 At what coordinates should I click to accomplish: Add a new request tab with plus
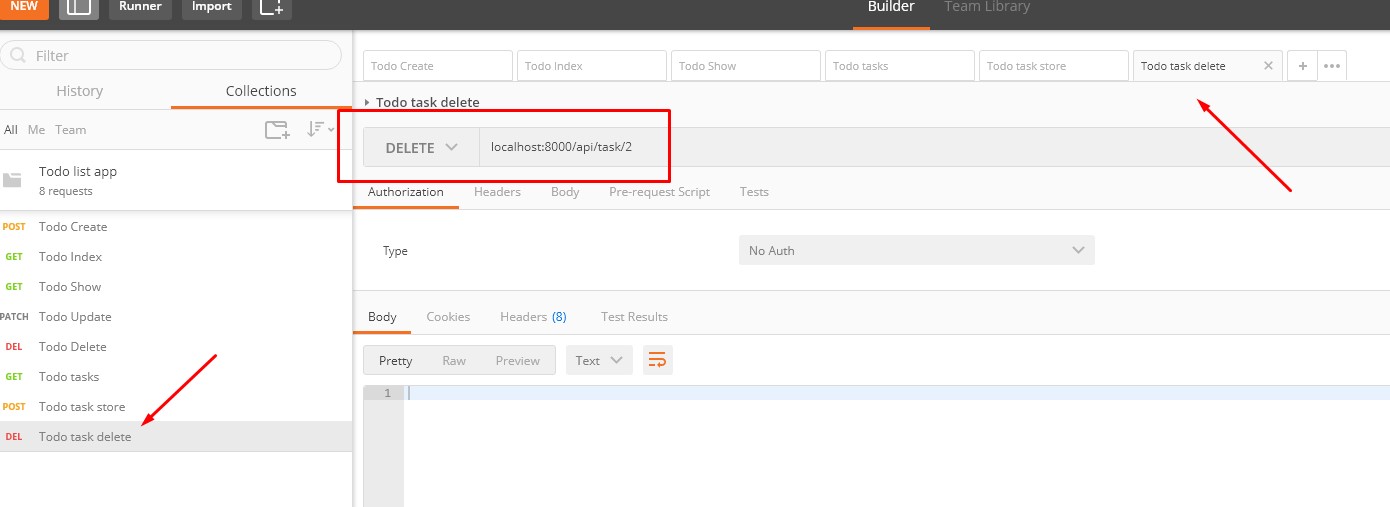point(1302,66)
